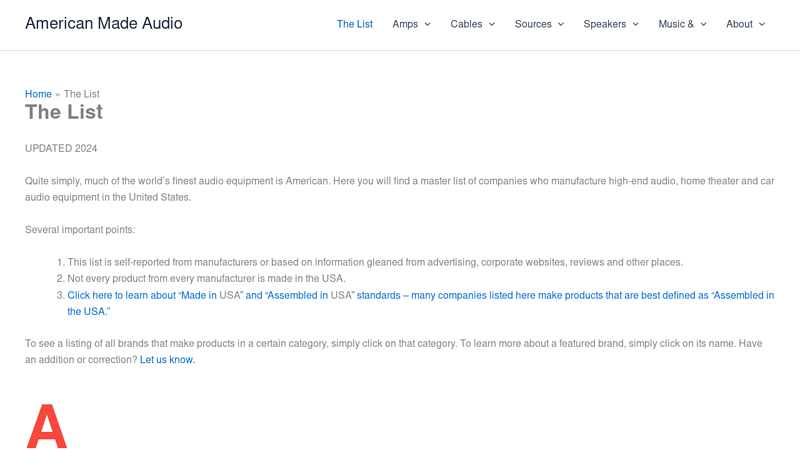Expand the chevron next to Sources
Screen dimensions: 800x450
pos(561,24)
